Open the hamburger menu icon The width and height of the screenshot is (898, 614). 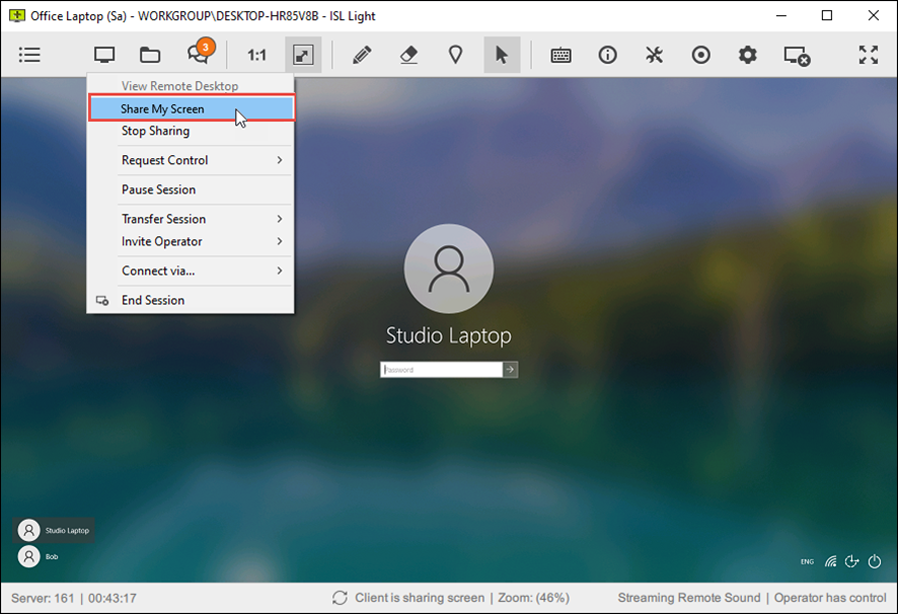[30, 55]
